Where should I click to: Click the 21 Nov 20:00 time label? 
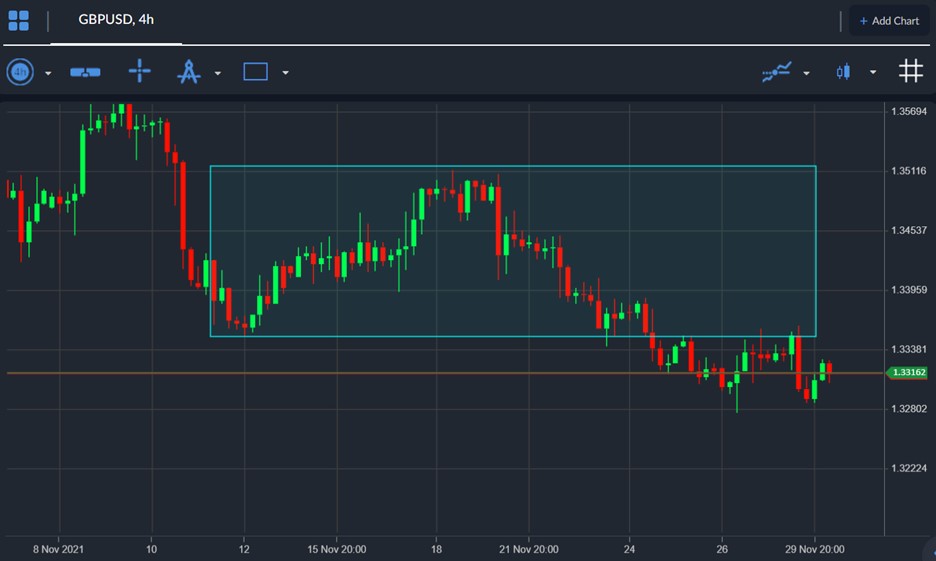pyautogui.click(x=529, y=549)
